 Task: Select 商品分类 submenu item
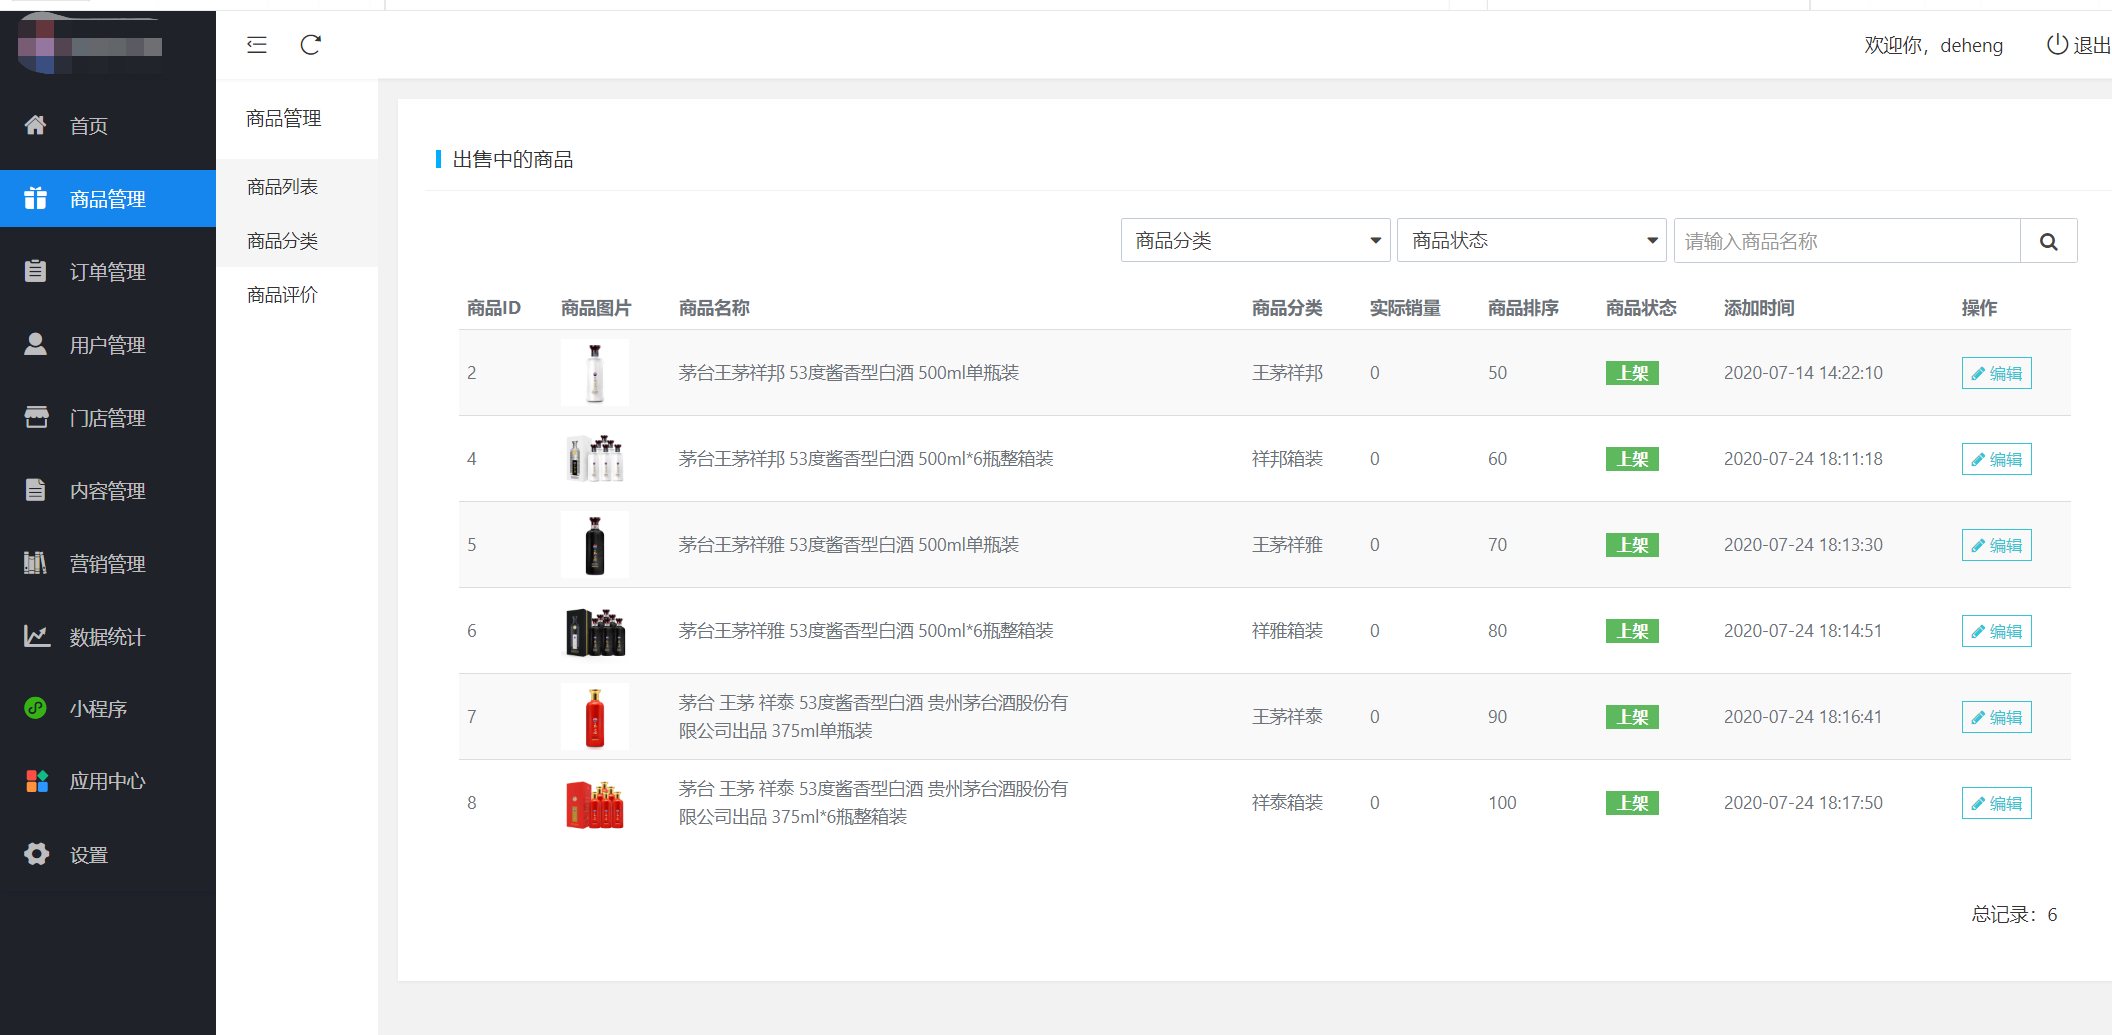(x=297, y=241)
